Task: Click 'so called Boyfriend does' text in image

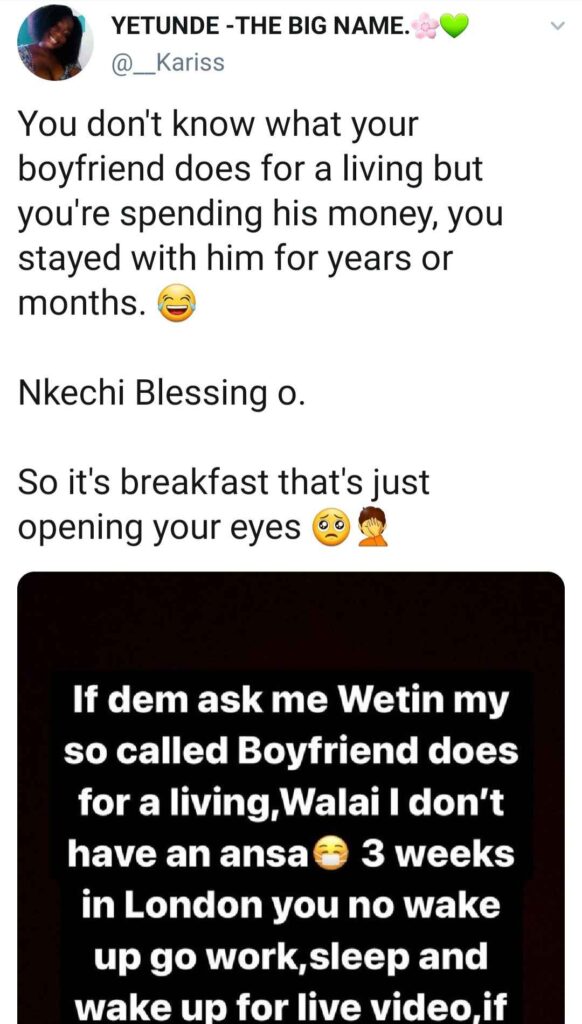Action: (x=291, y=753)
